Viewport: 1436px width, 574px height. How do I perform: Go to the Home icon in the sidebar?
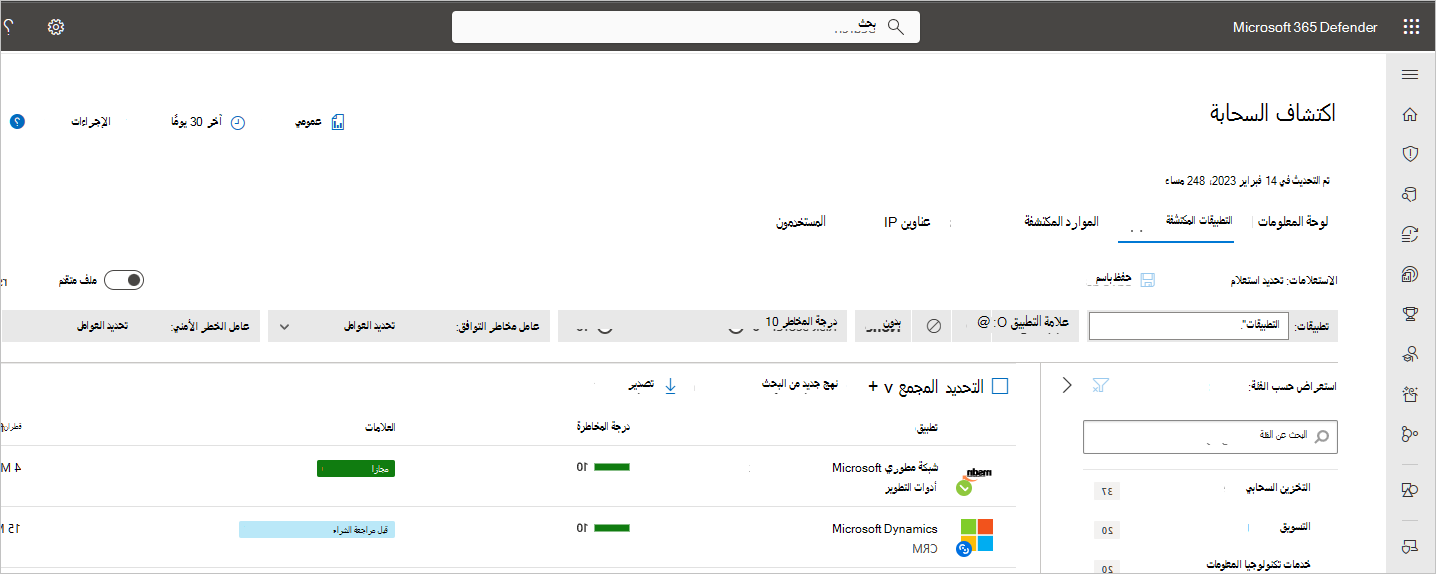1410,114
